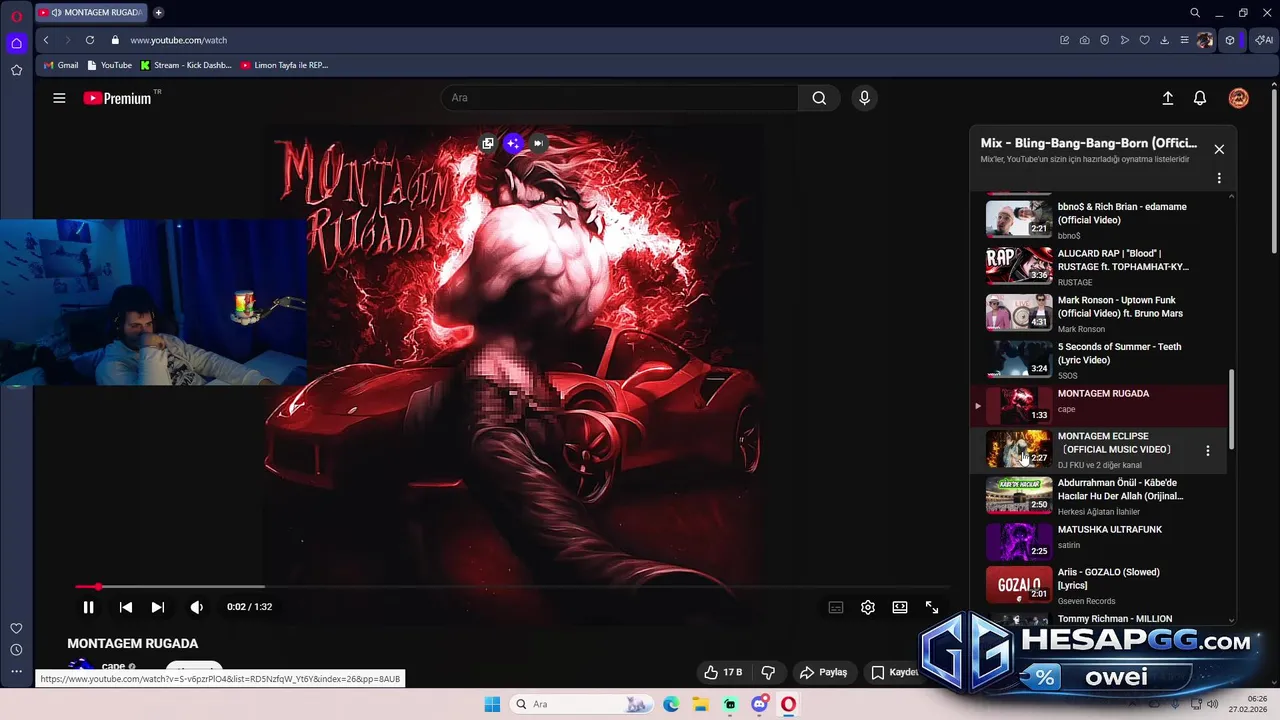Open Stream - Kick Dashboard bookmark
Viewport: 1280px width, 720px height.
pyautogui.click(x=186, y=65)
